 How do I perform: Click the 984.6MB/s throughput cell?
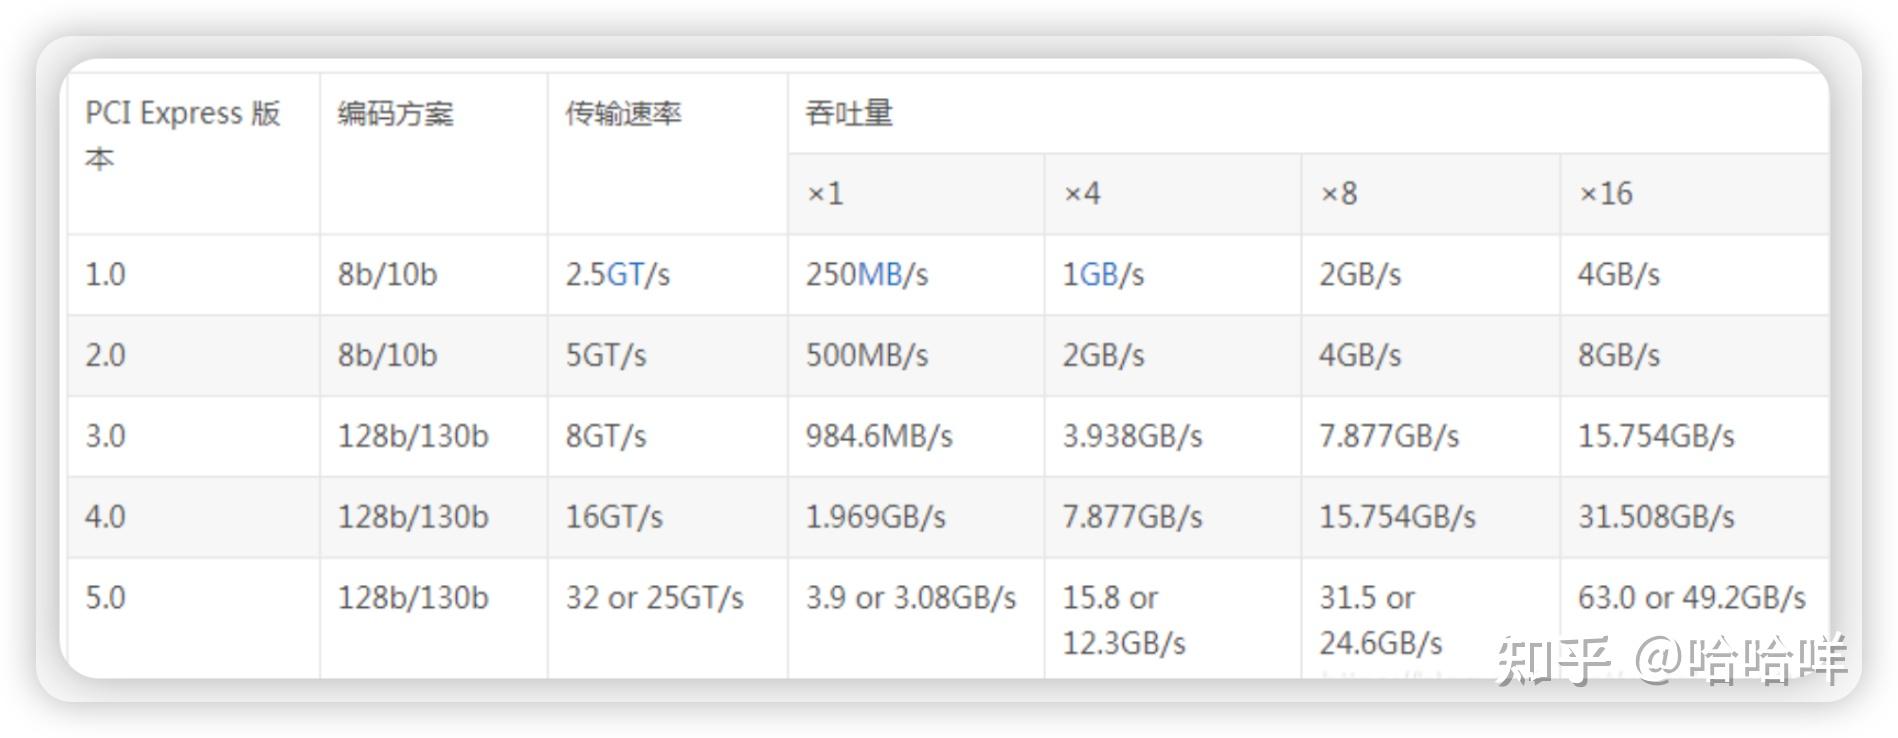(879, 436)
